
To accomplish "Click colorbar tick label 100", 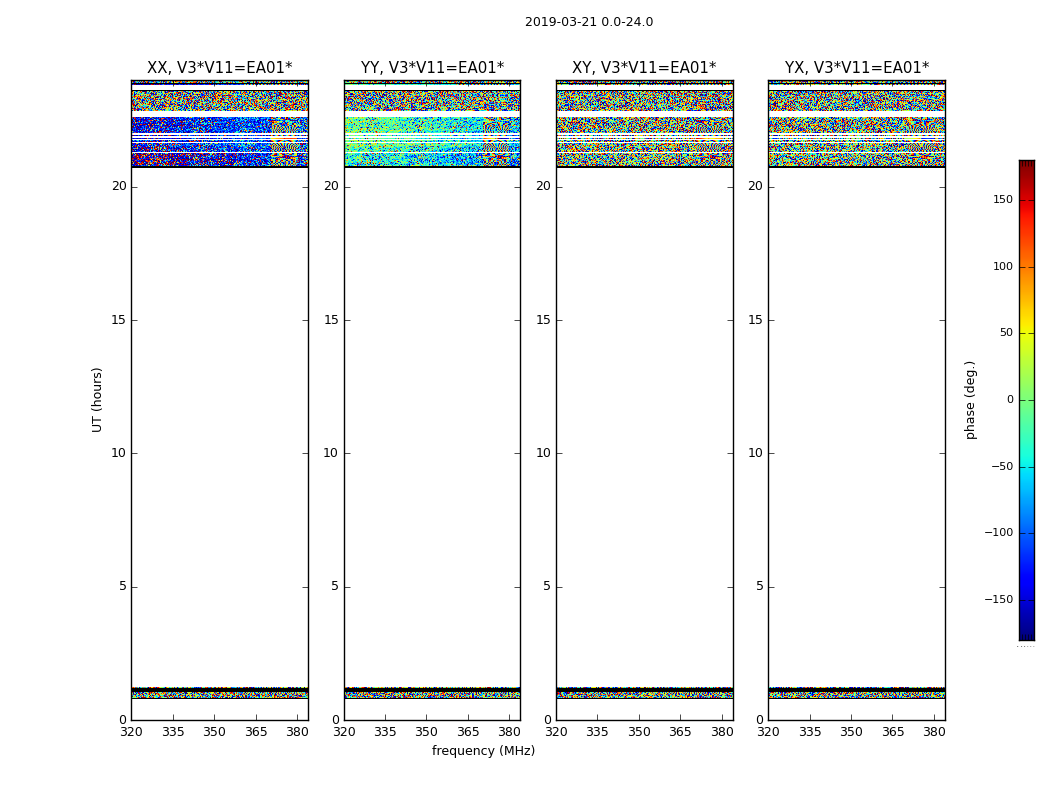I will (x=1003, y=266).
